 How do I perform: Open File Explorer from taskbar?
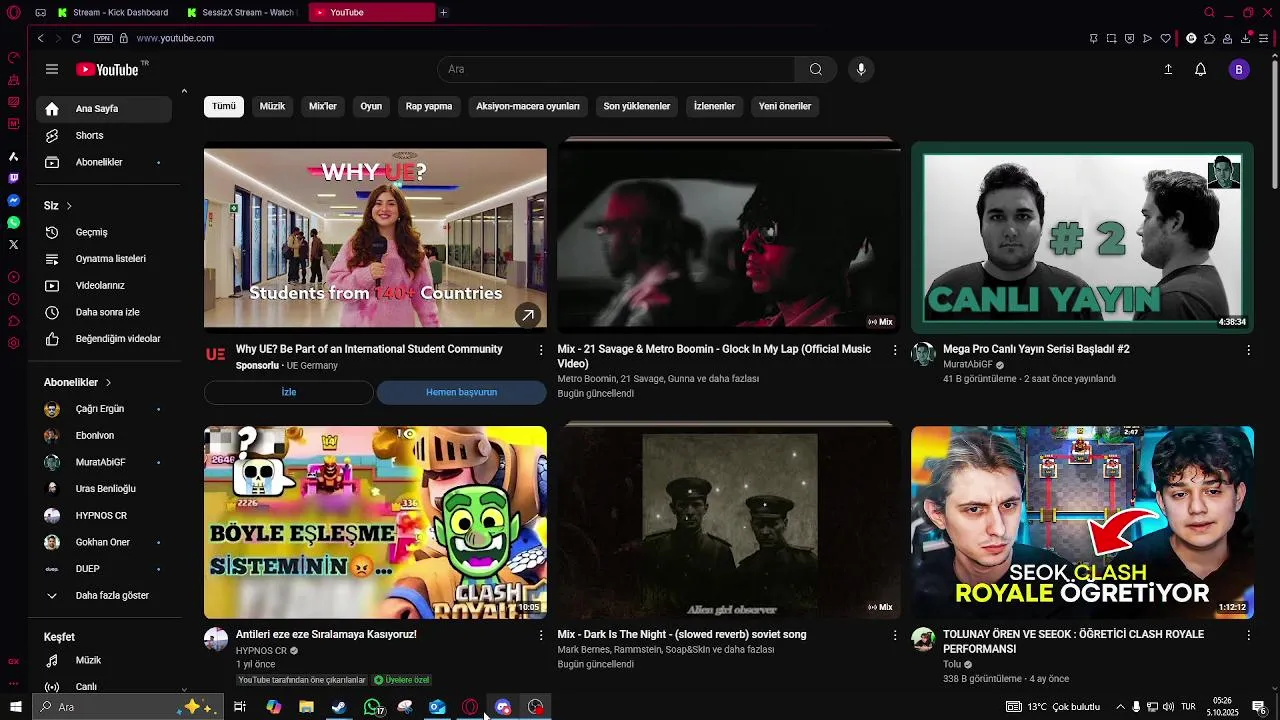click(306, 707)
